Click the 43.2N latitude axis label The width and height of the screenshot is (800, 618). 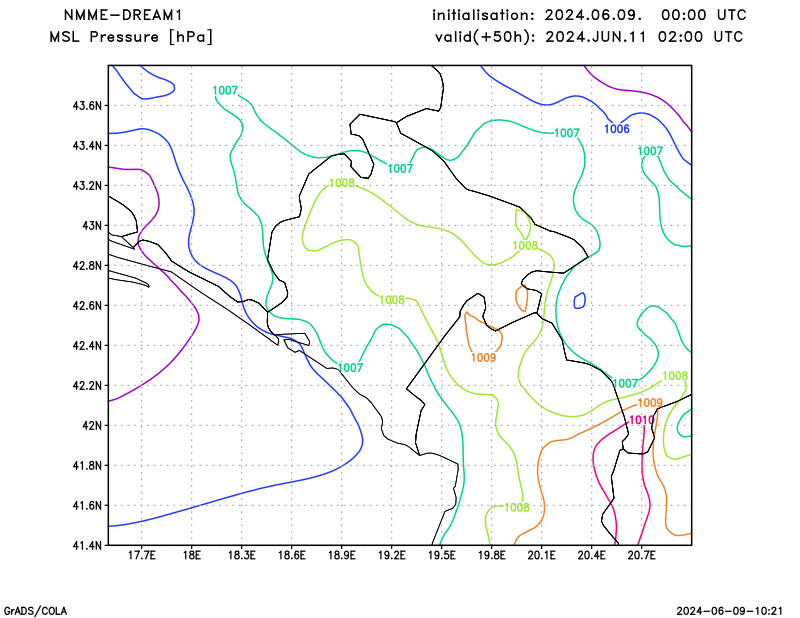coord(87,186)
